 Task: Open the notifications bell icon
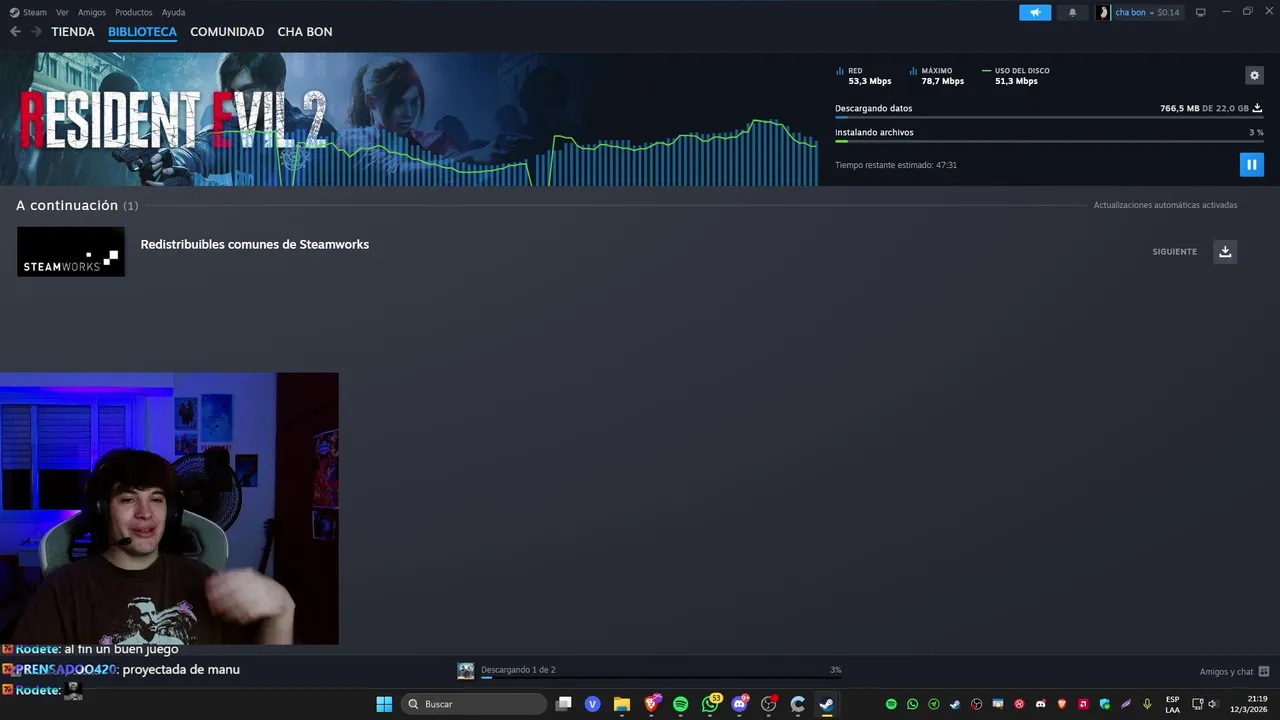click(1073, 12)
